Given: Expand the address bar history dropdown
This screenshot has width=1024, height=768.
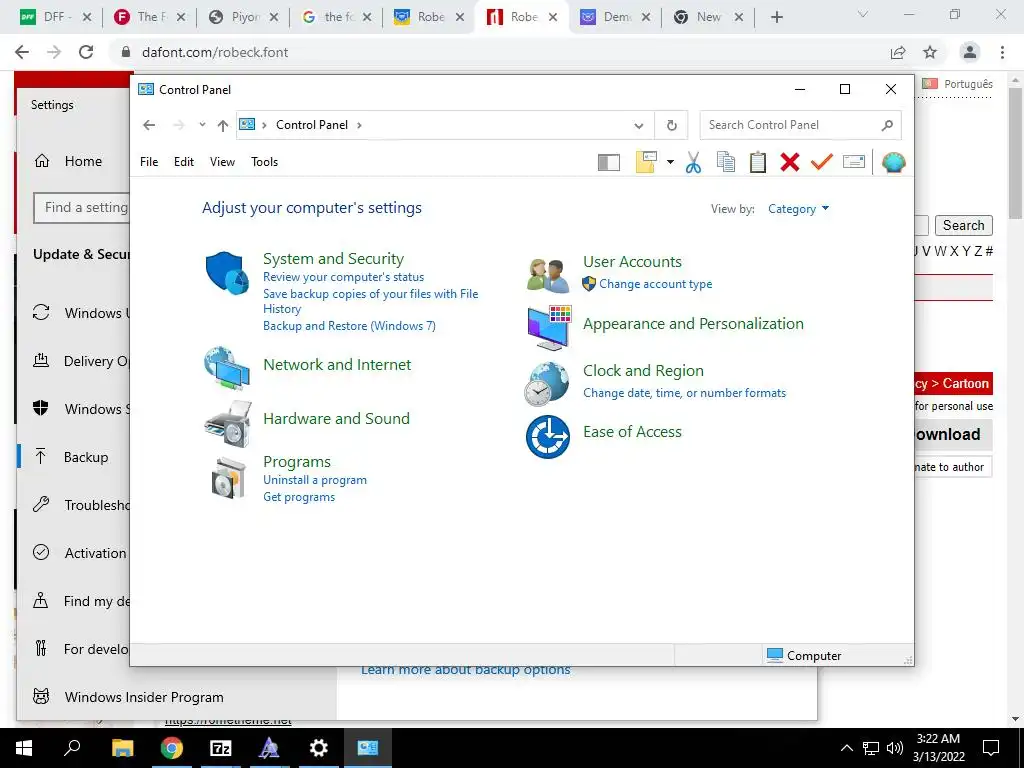Looking at the screenshot, I should pyautogui.click(x=639, y=125).
